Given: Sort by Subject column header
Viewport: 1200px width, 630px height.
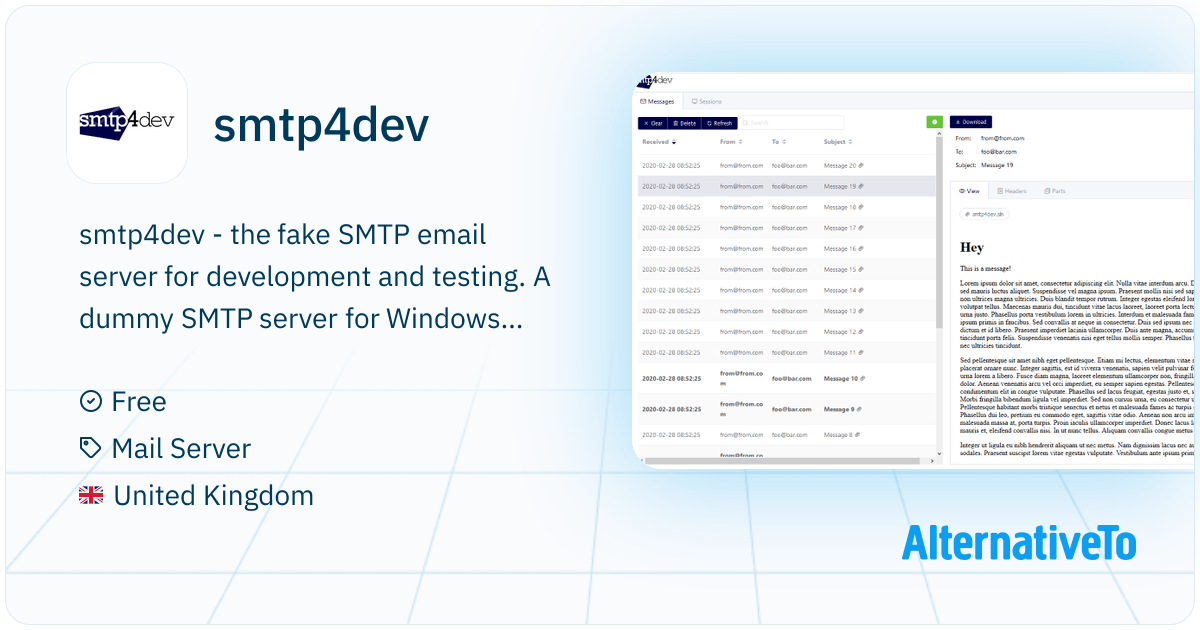Looking at the screenshot, I should click(x=838, y=142).
